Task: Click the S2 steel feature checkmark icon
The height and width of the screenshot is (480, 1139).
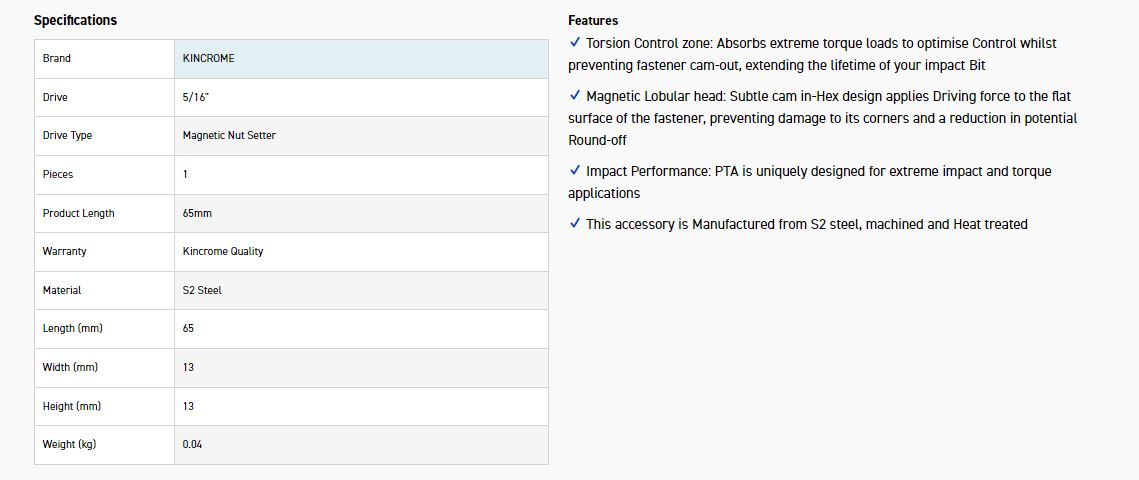Action: [x=574, y=224]
